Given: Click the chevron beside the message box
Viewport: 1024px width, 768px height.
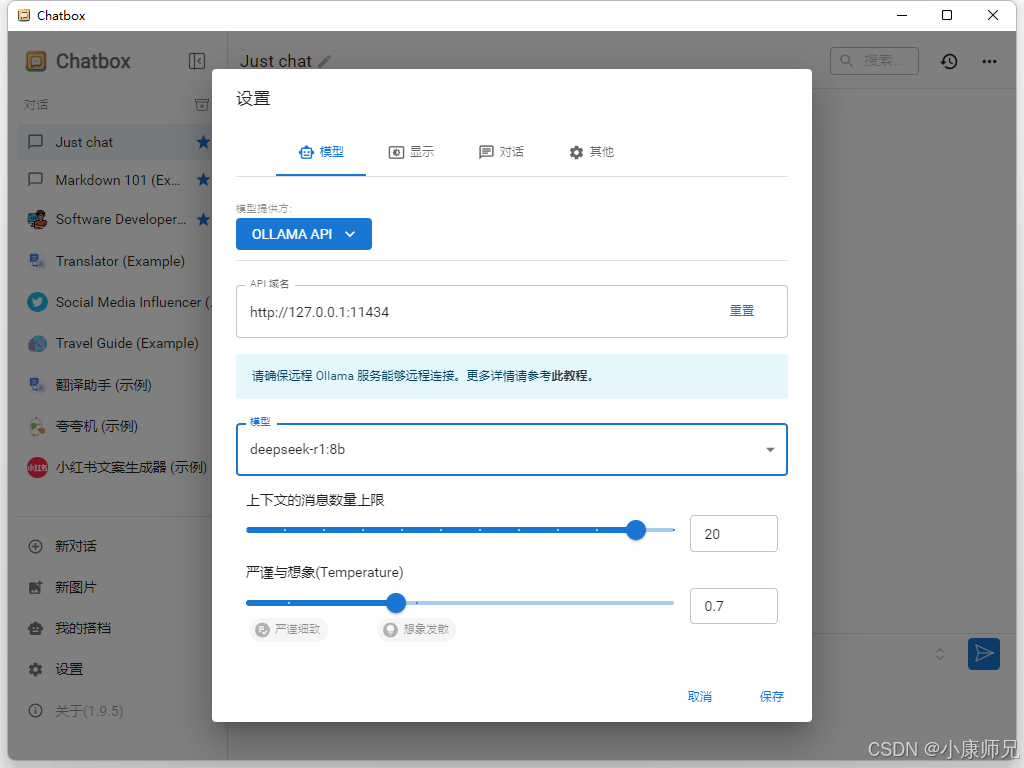Looking at the screenshot, I should (939, 653).
